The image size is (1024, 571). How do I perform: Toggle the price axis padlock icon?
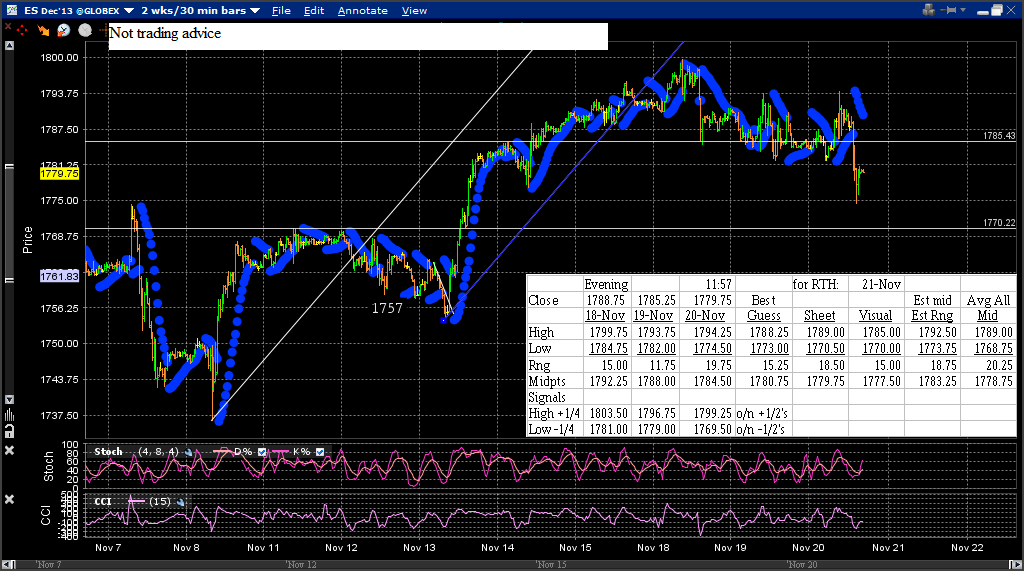pos(9,431)
